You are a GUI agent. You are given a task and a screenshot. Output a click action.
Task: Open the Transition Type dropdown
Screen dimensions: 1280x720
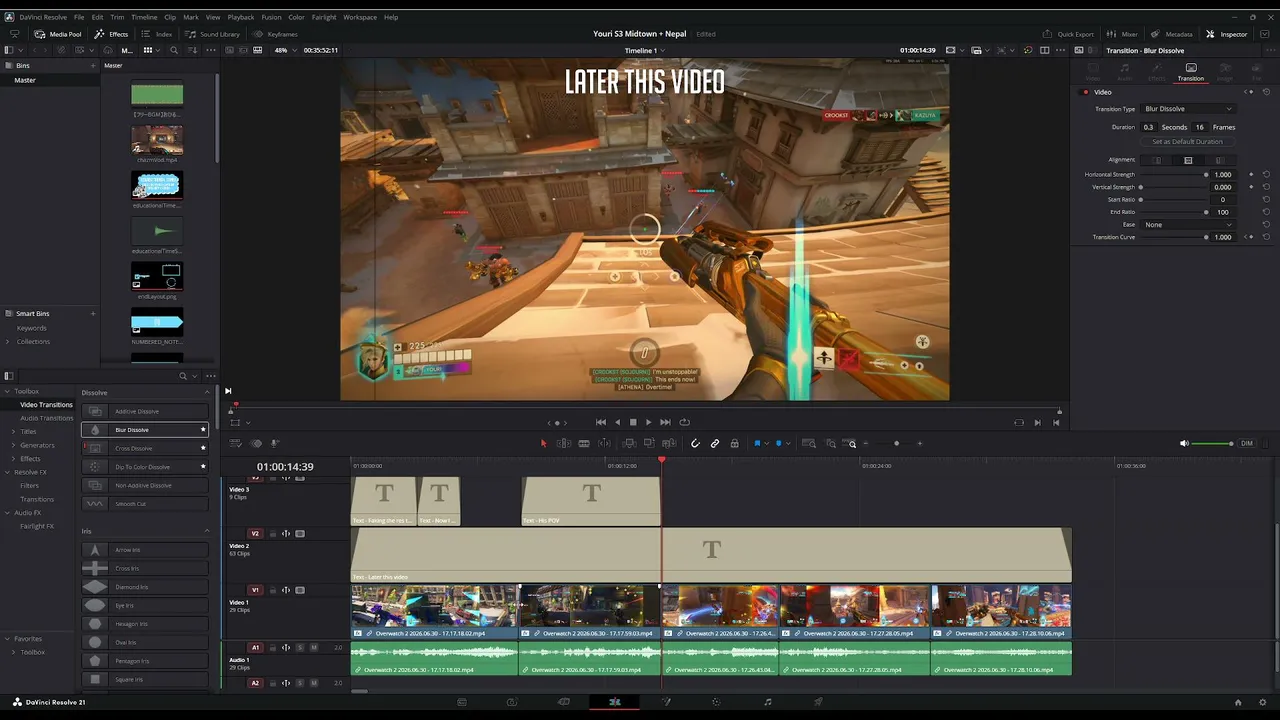[1188, 109]
